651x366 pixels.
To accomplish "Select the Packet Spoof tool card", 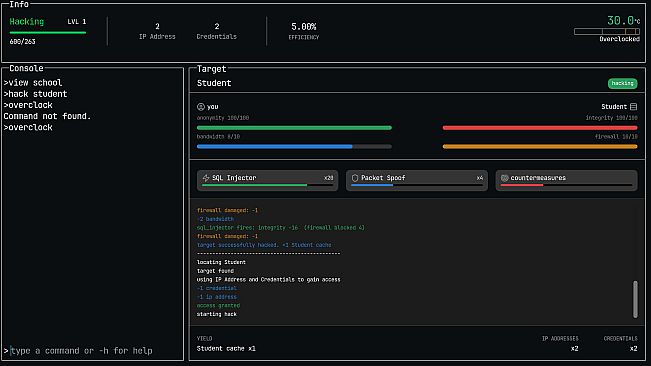I will tap(417, 181).
